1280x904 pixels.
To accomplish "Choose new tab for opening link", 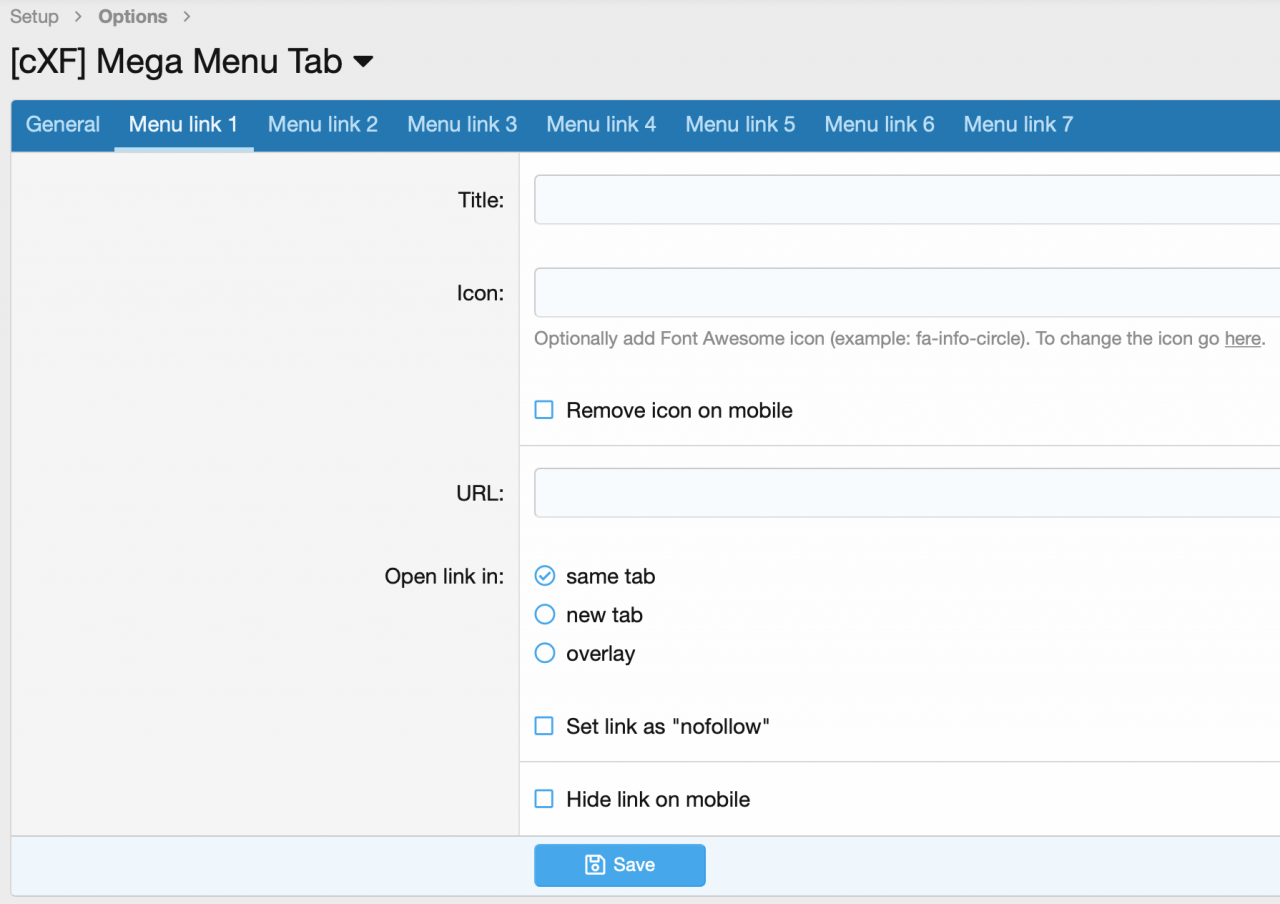I will pyautogui.click(x=545, y=615).
